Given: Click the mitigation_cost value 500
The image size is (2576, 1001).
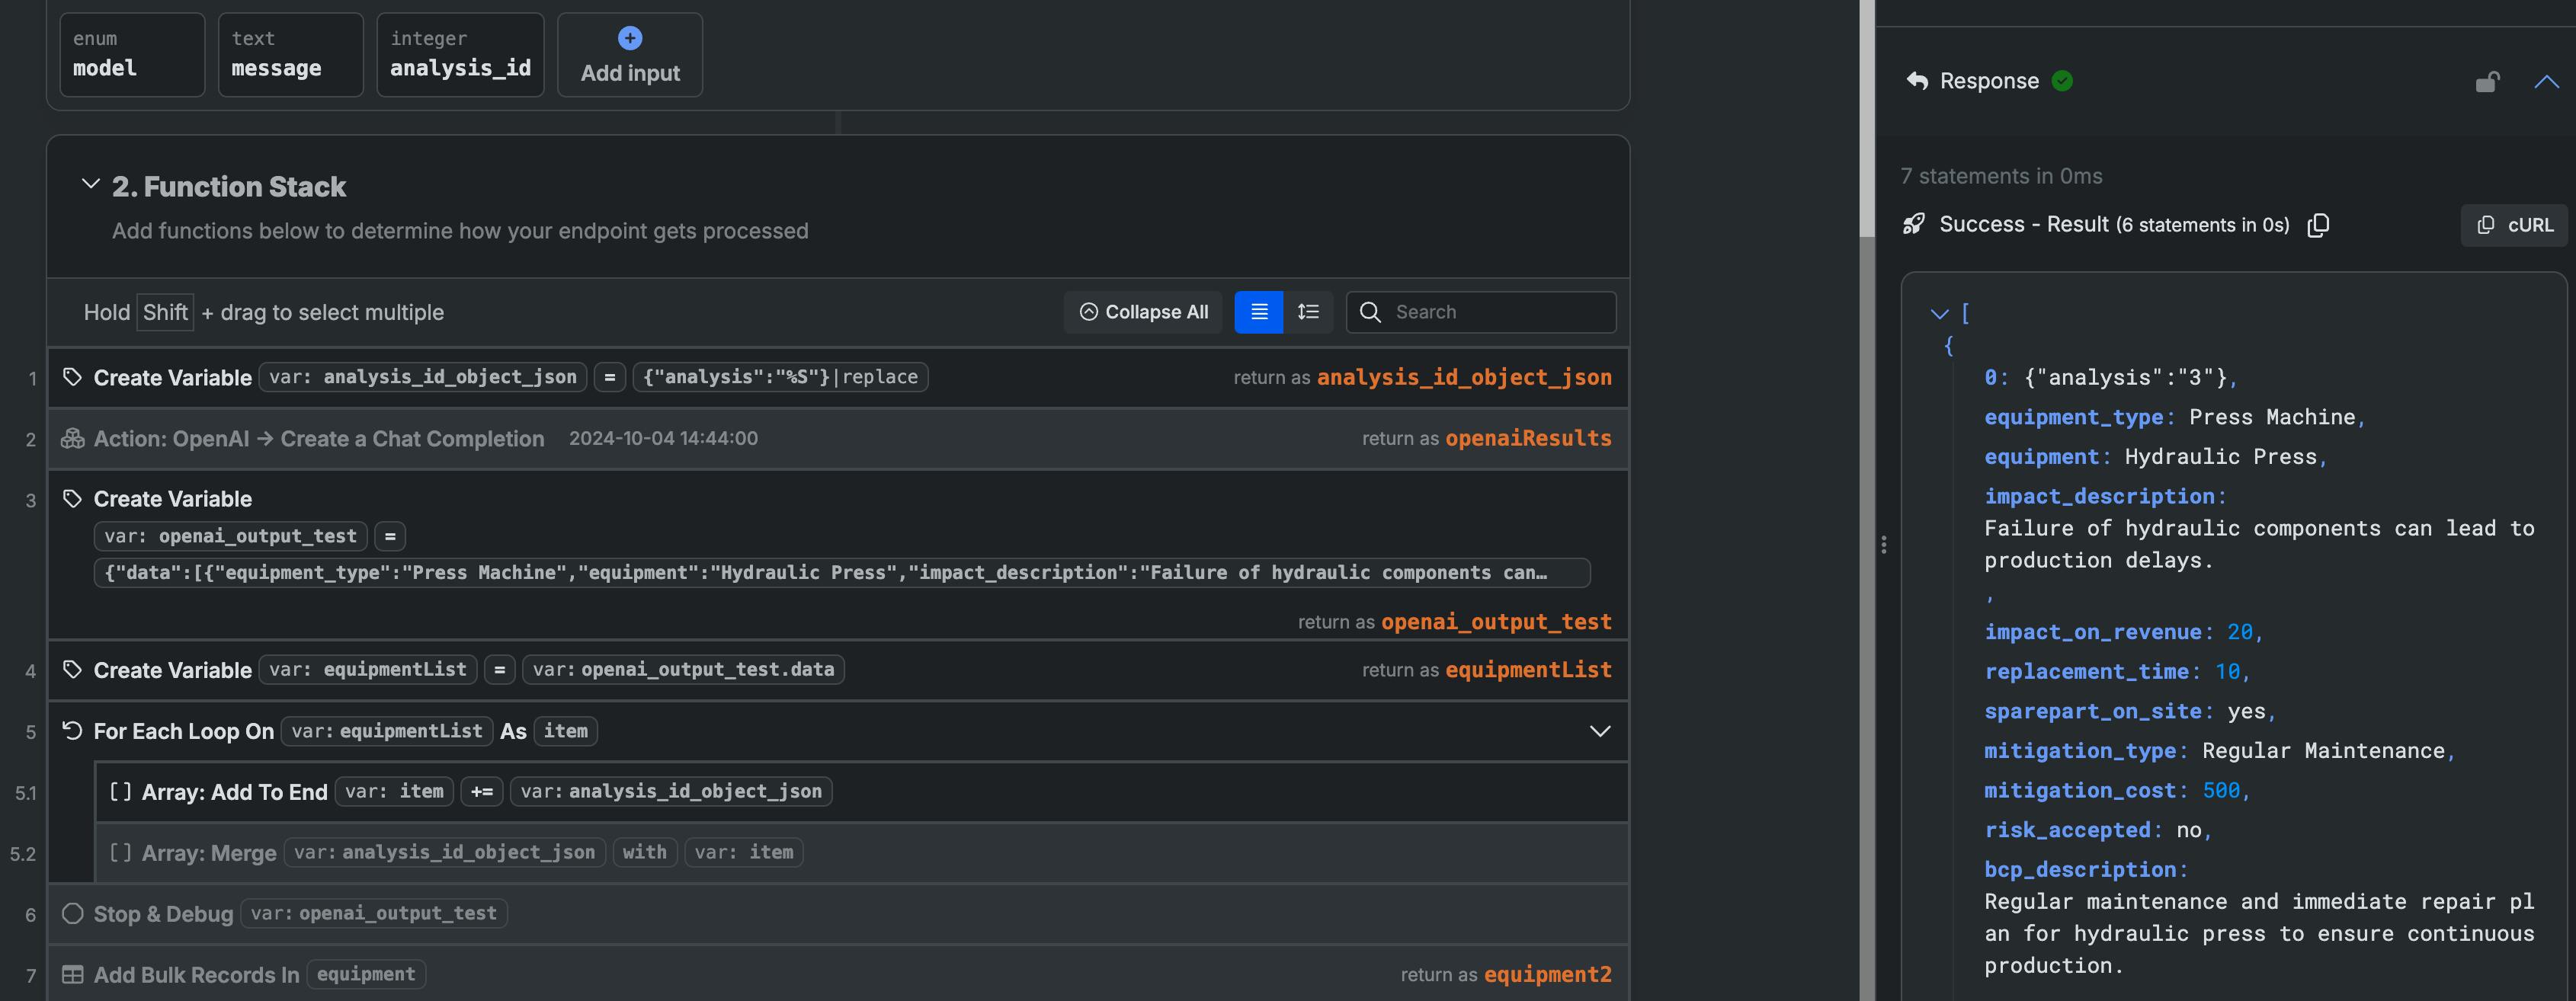Looking at the screenshot, I should (x=2221, y=791).
